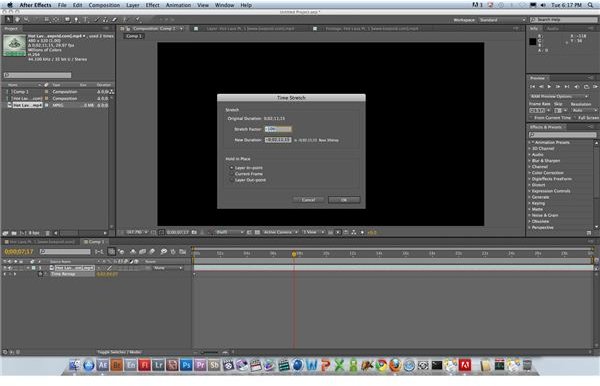Expand Keying effects category
The width and height of the screenshot is (600, 386).
tap(530, 203)
